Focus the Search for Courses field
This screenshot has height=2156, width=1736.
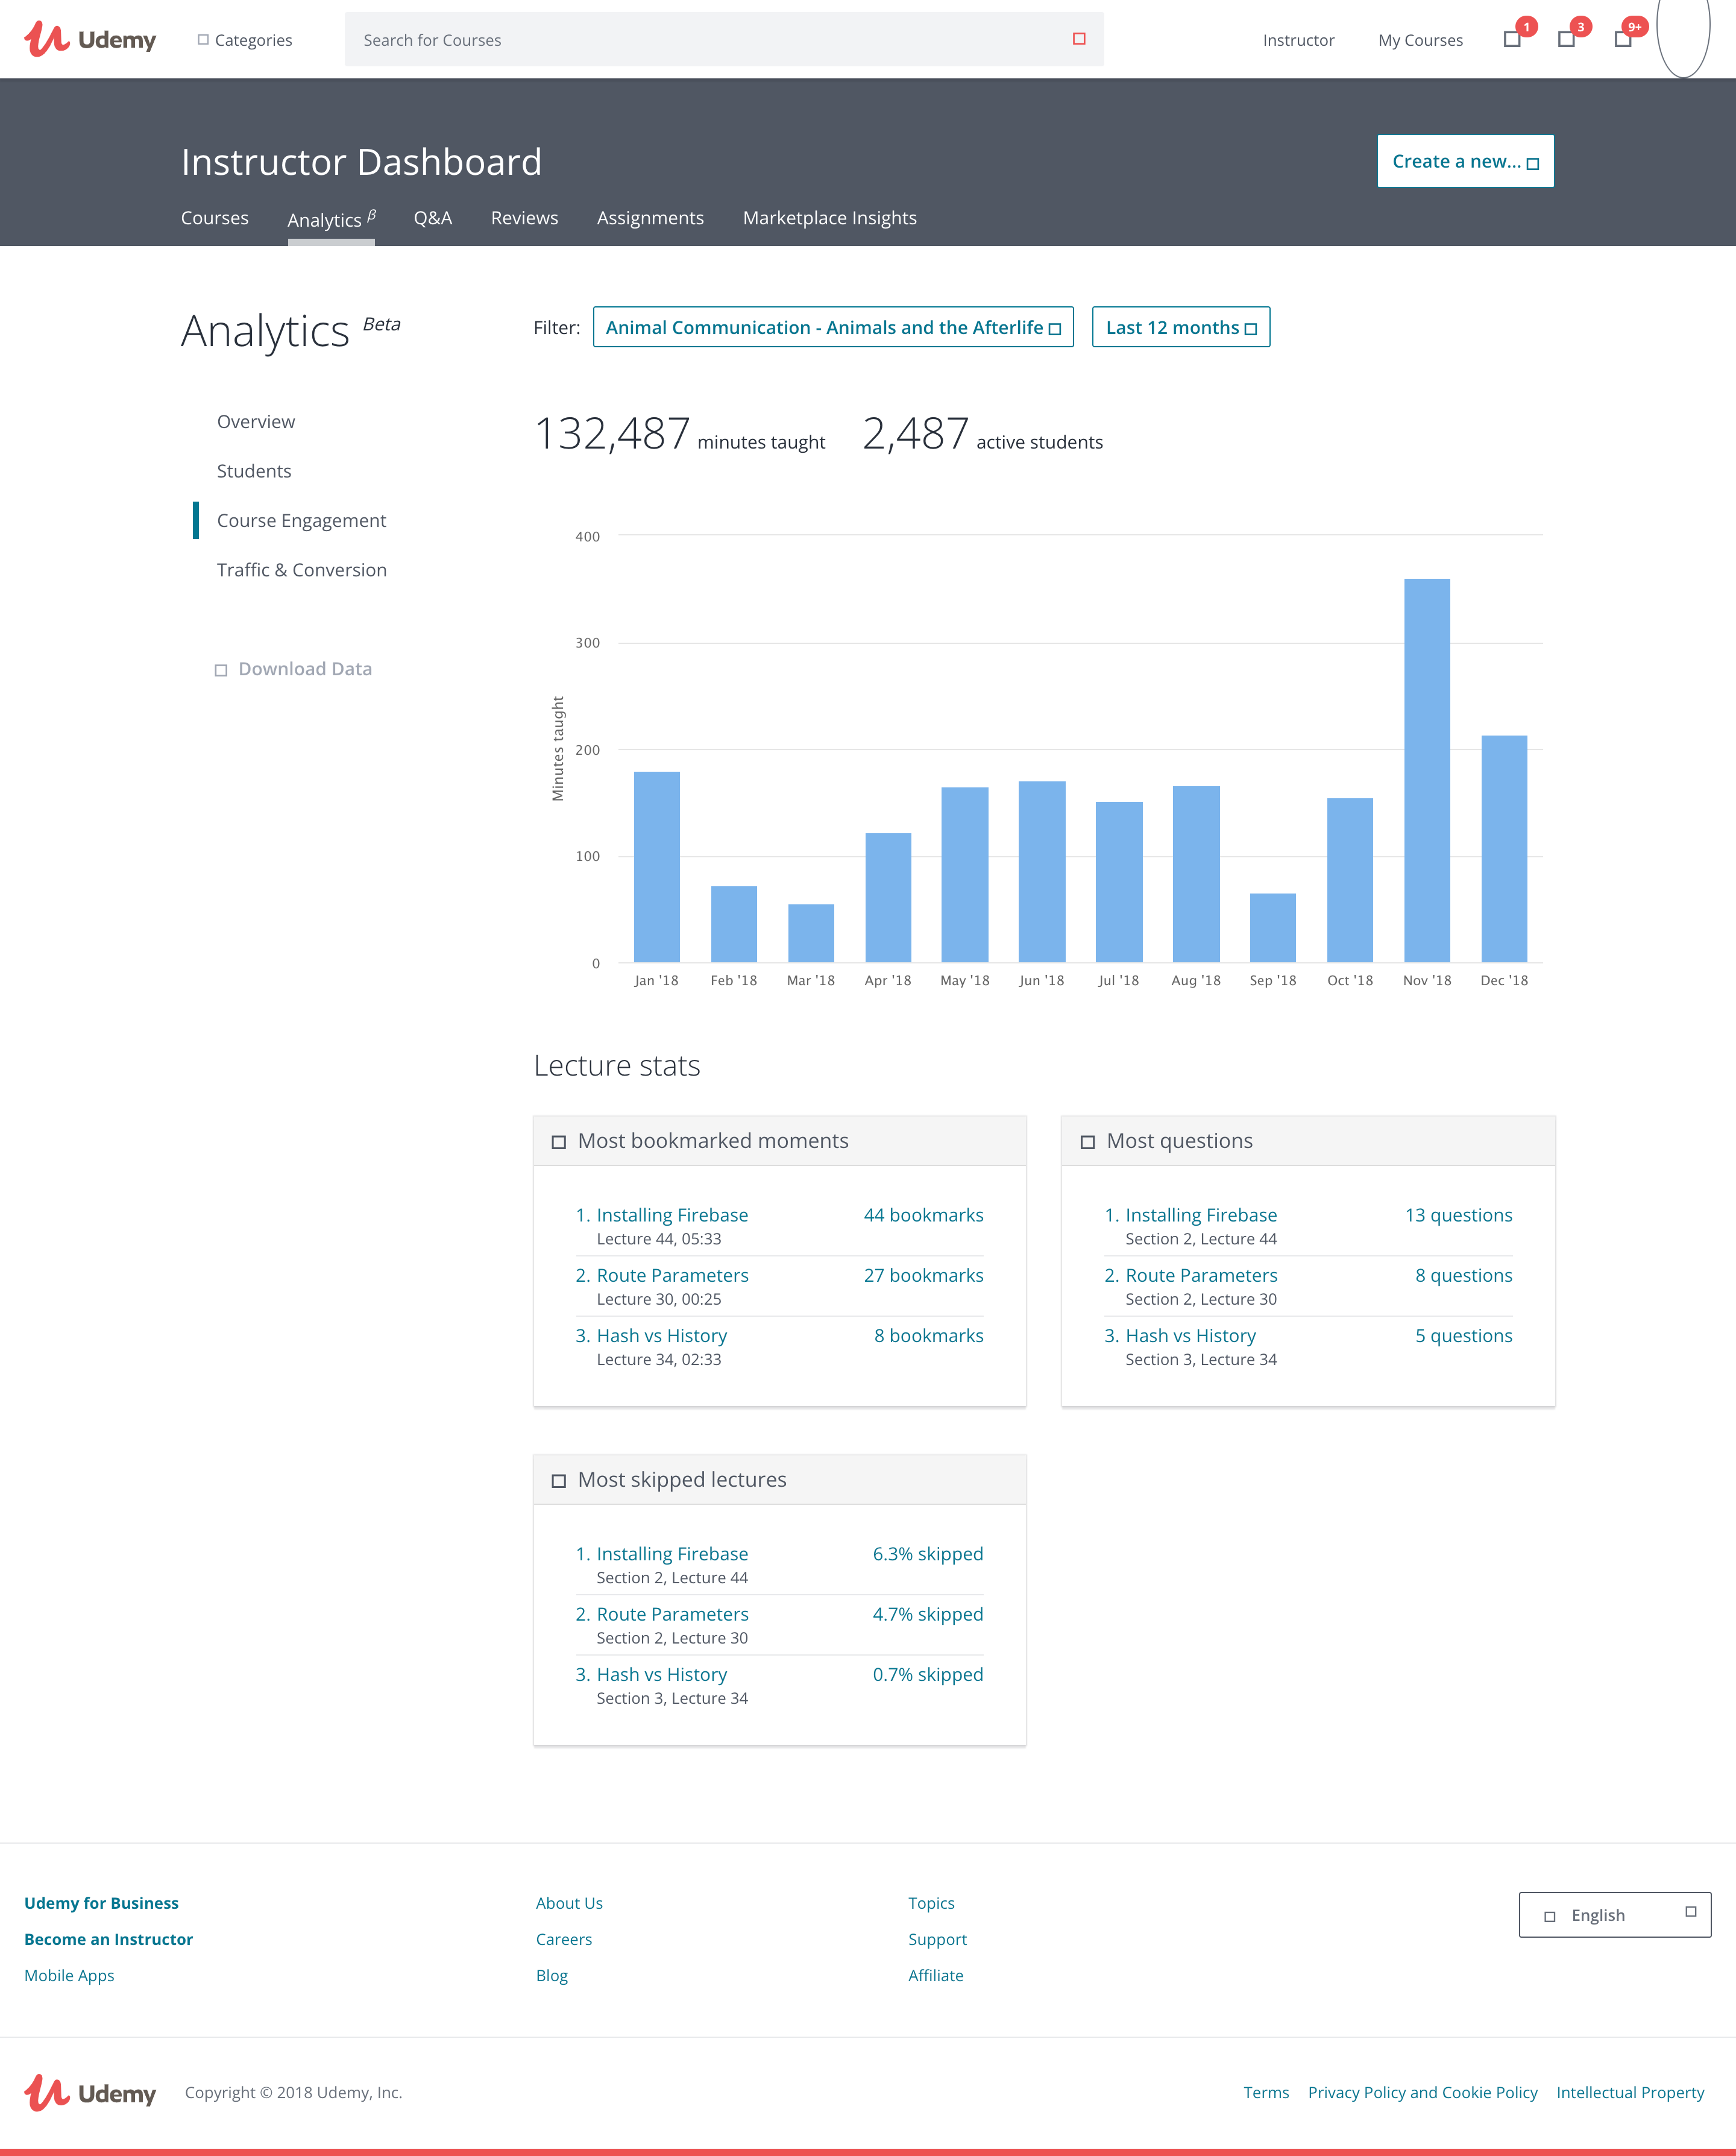(x=724, y=39)
